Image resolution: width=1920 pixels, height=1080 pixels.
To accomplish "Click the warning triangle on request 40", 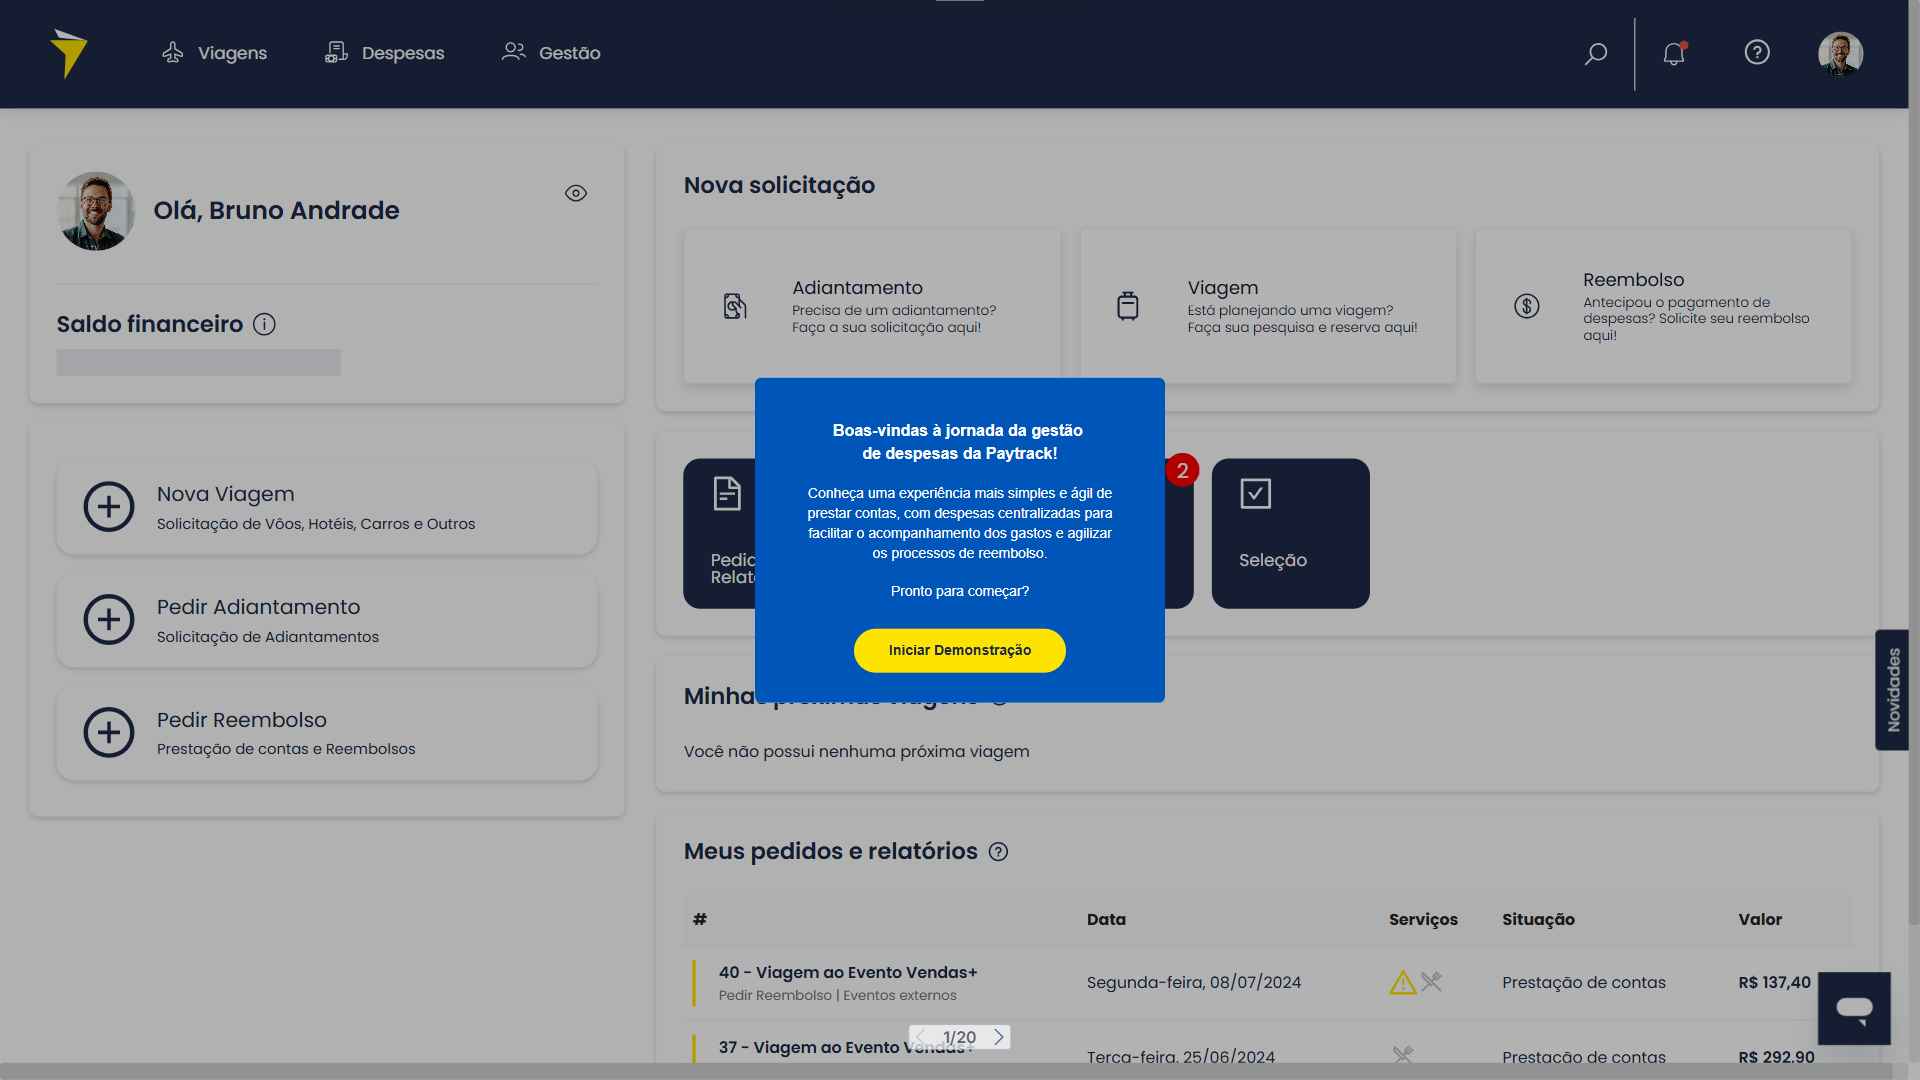I will tap(1403, 982).
